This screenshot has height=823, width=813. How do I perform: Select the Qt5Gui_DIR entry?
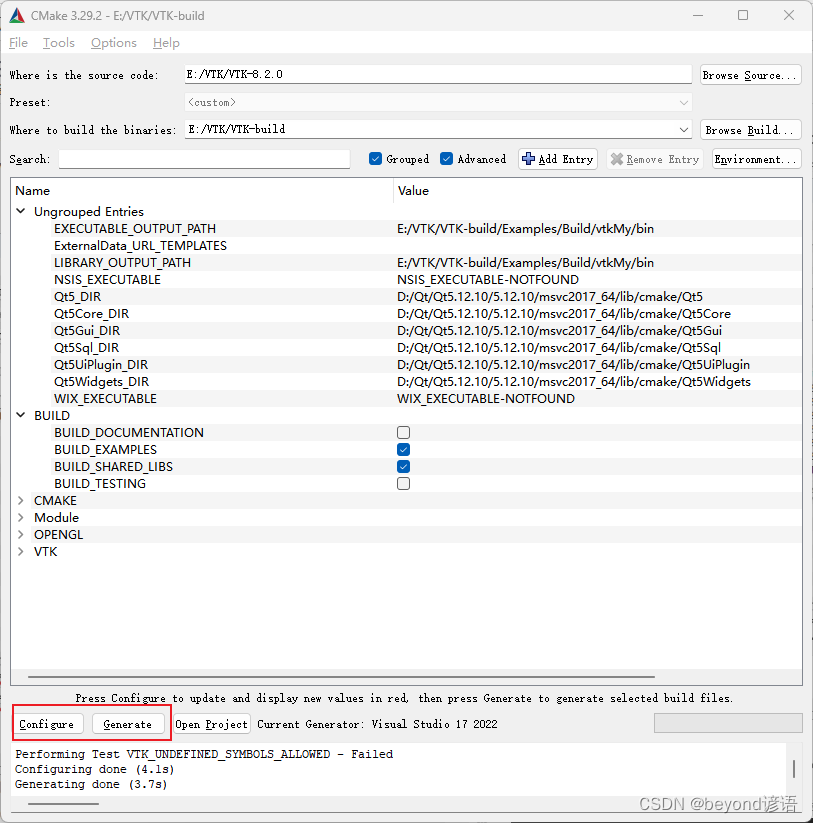[x=87, y=331]
